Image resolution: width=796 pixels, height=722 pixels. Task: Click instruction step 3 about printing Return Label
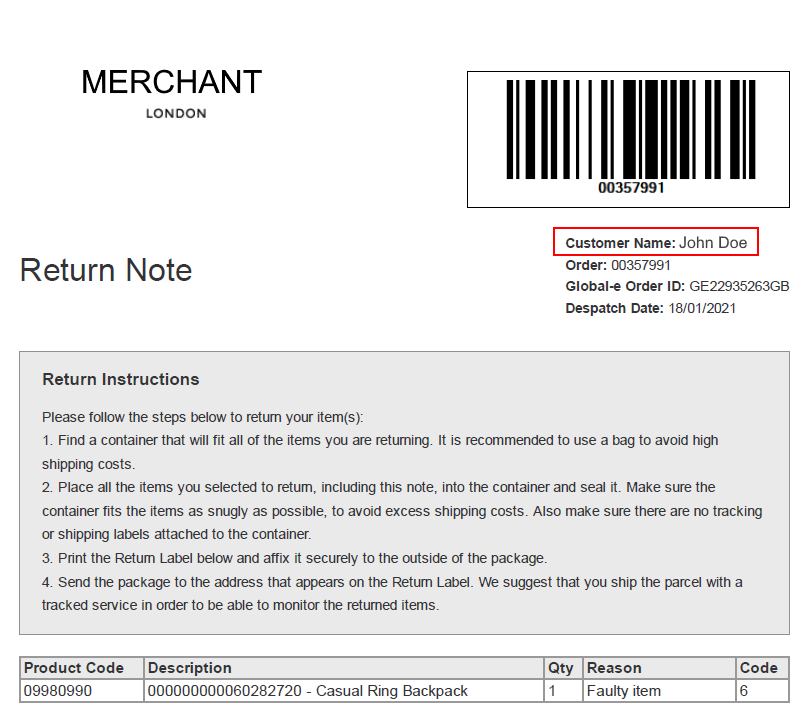(x=294, y=558)
